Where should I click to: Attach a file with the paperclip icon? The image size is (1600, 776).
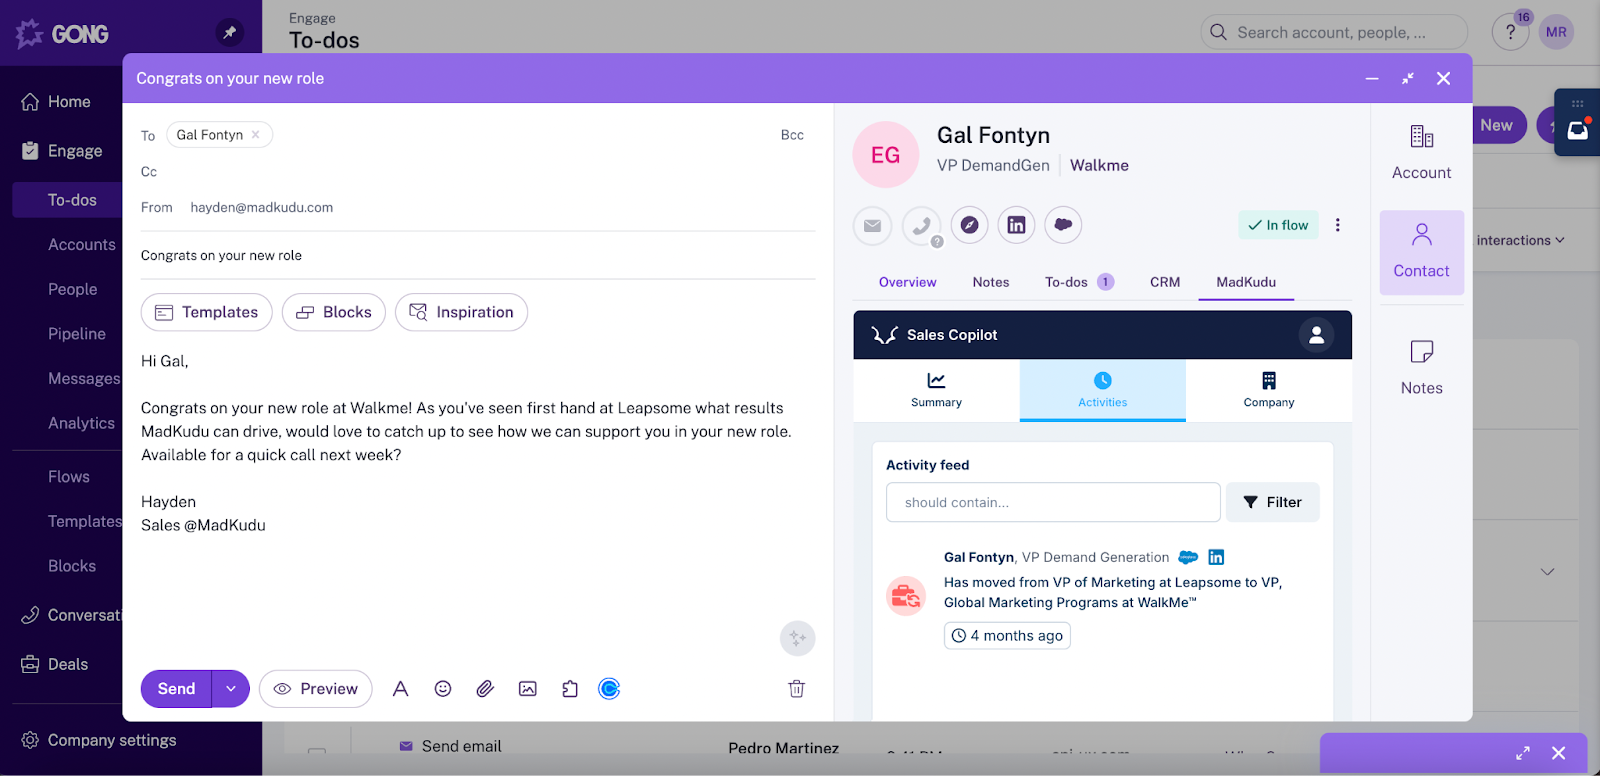point(485,689)
